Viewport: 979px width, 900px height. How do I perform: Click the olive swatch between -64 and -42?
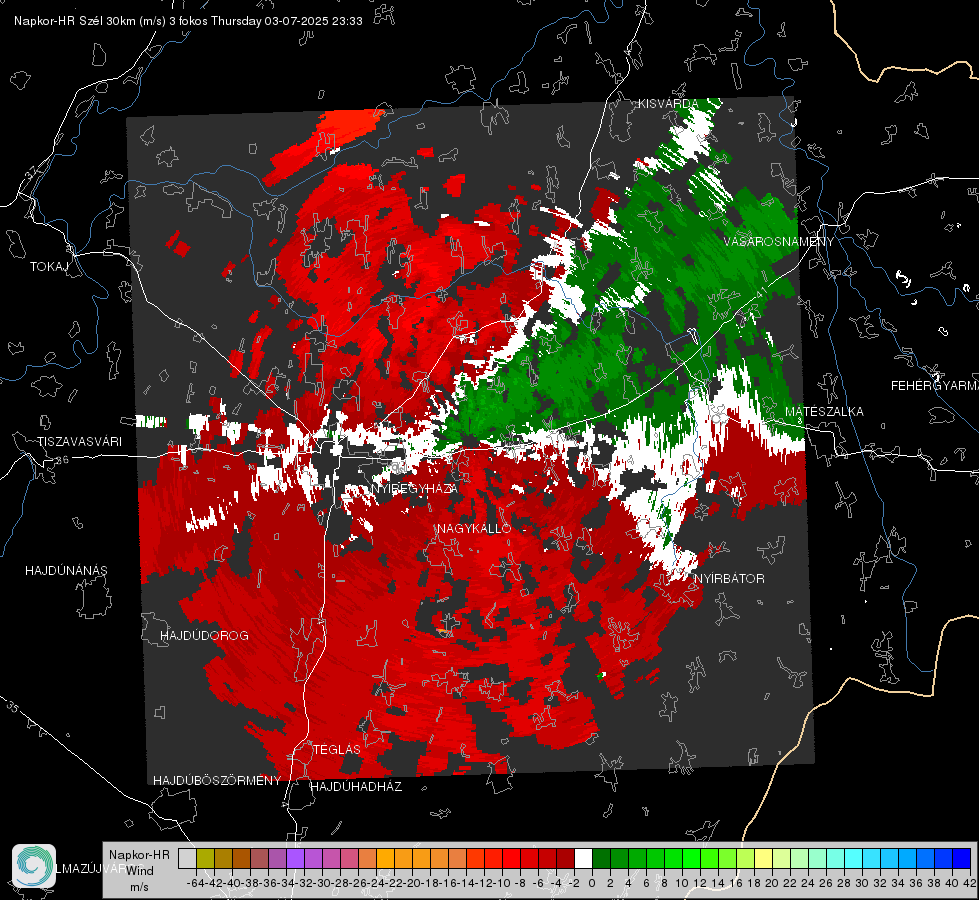(205, 858)
